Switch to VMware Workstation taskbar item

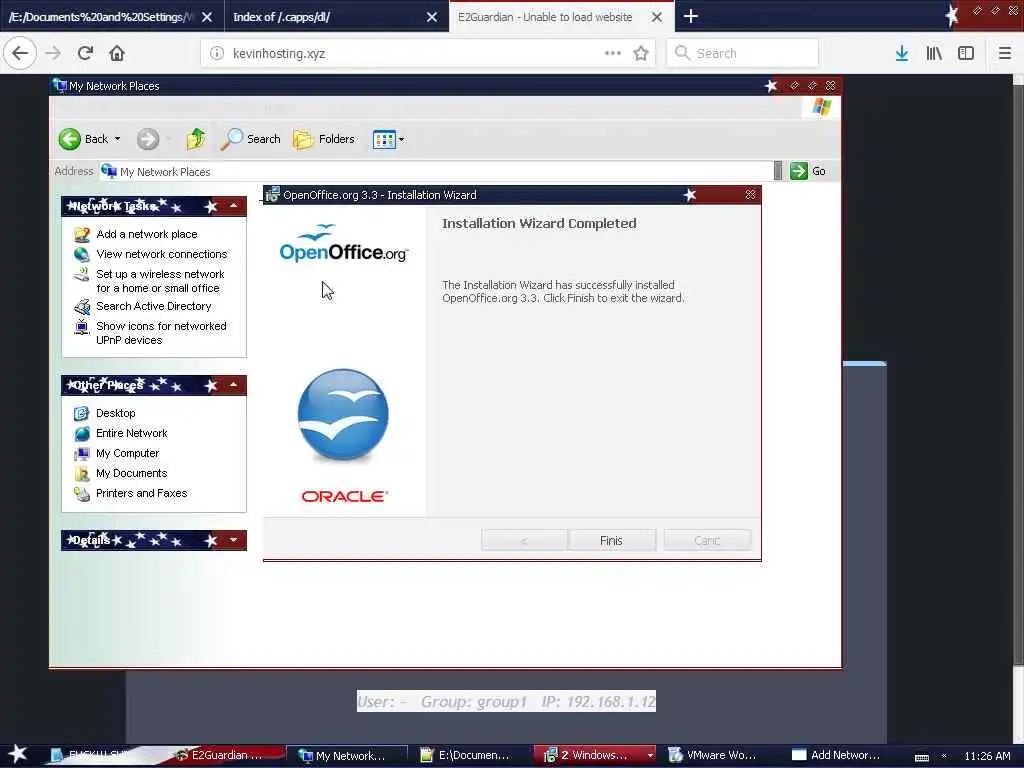coord(718,756)
